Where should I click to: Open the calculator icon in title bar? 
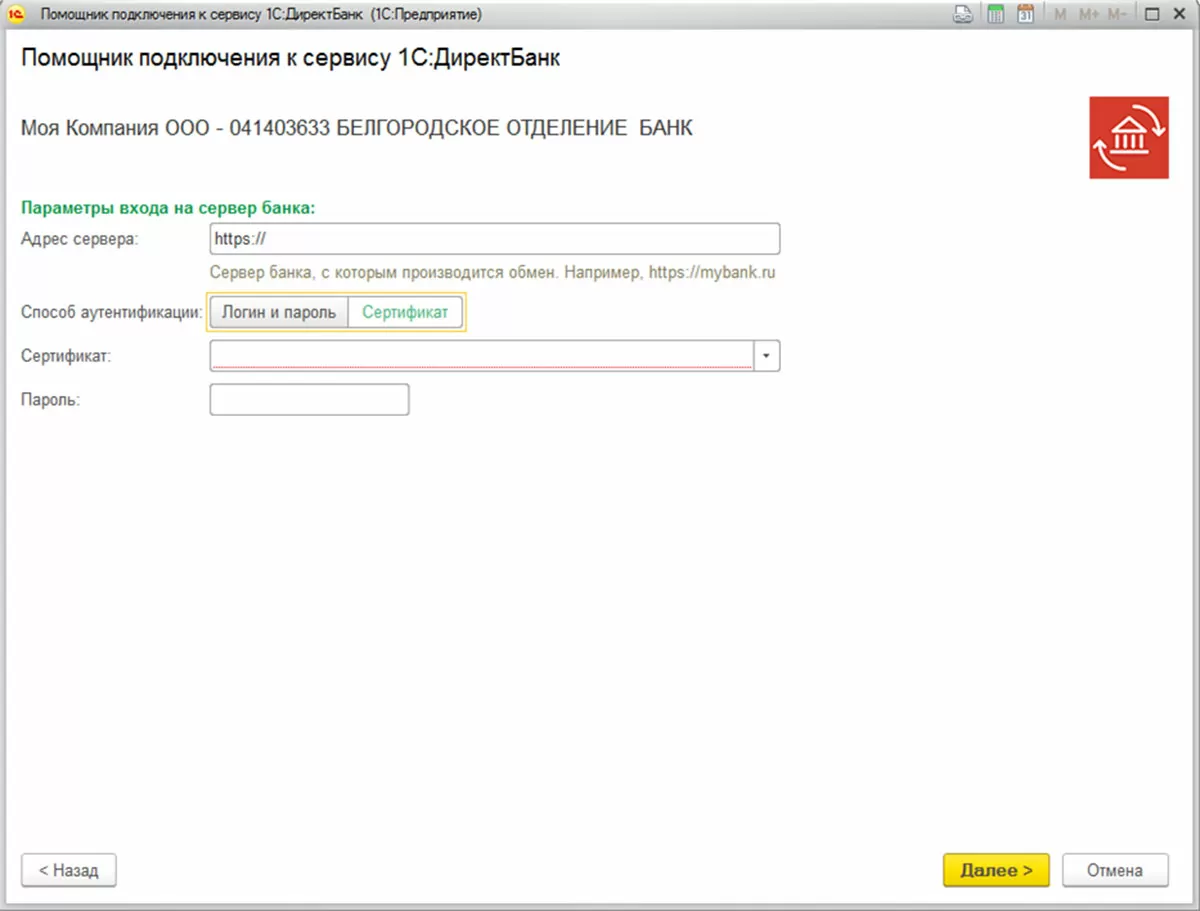pyautogui.click(x=995, y=15)
